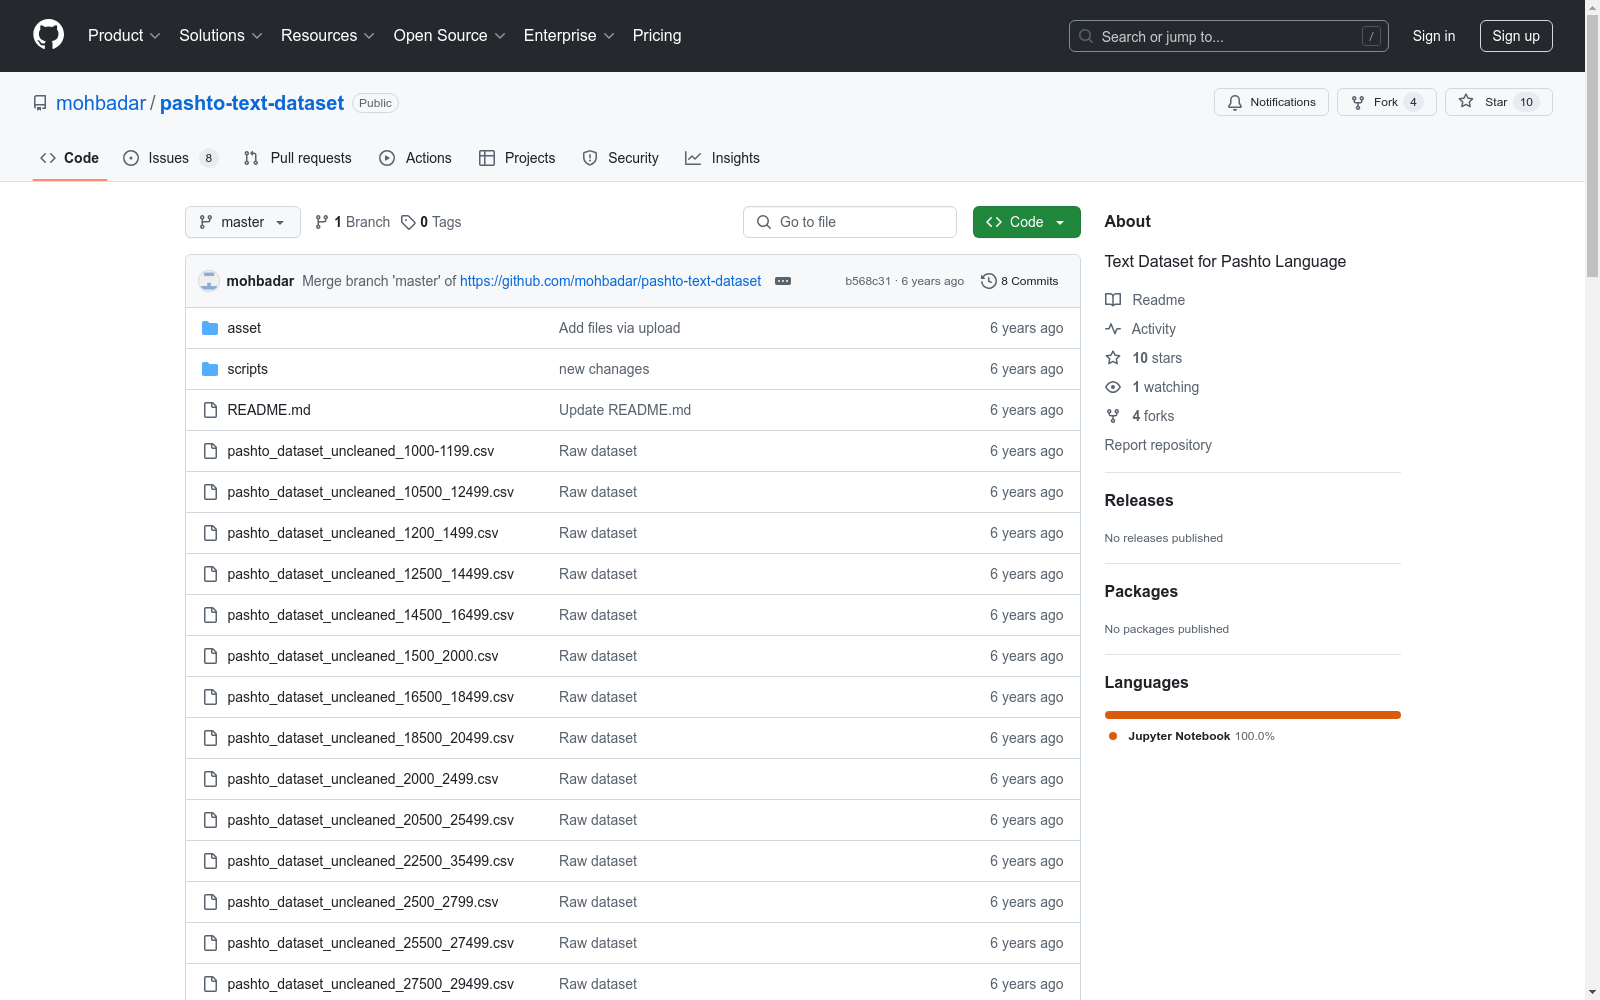Click Report repository link

tap(1158, 445)
